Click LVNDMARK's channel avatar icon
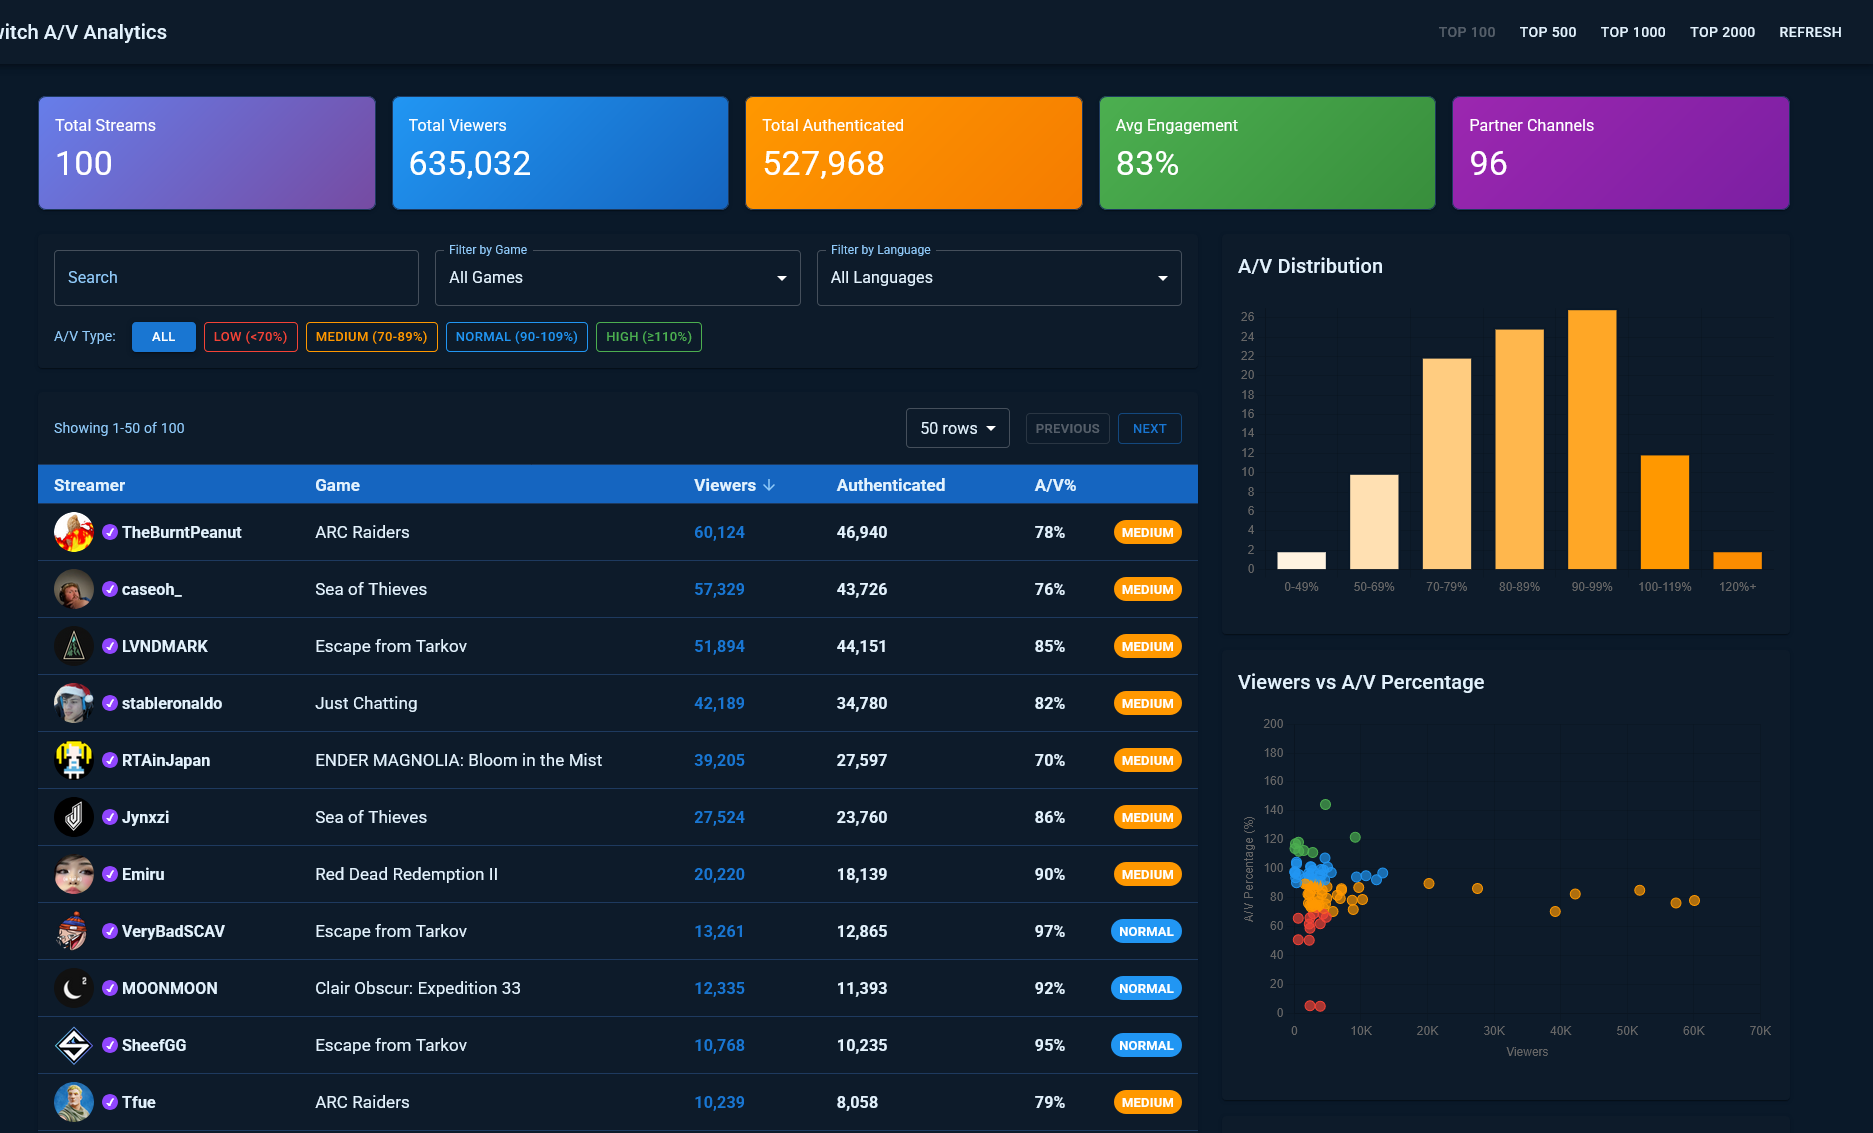1873x1133 pixels. point(74,646)
